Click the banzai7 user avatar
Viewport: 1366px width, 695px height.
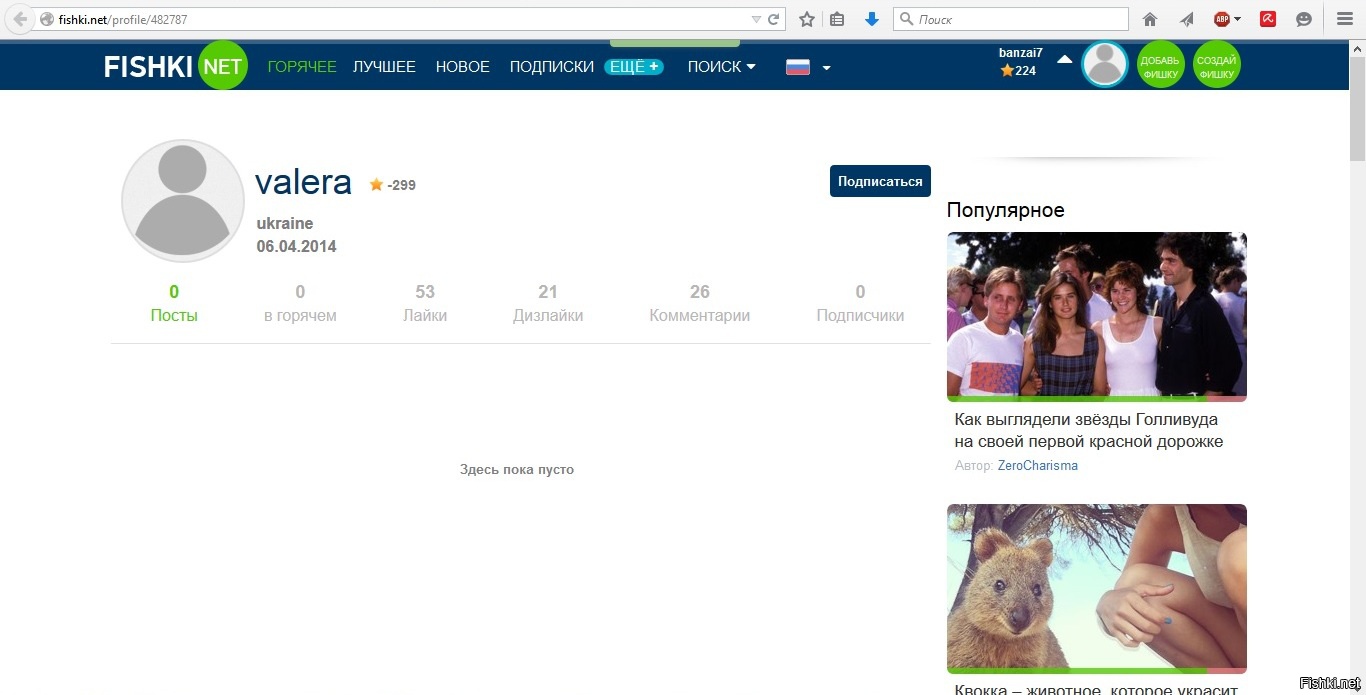(1105, 65)
